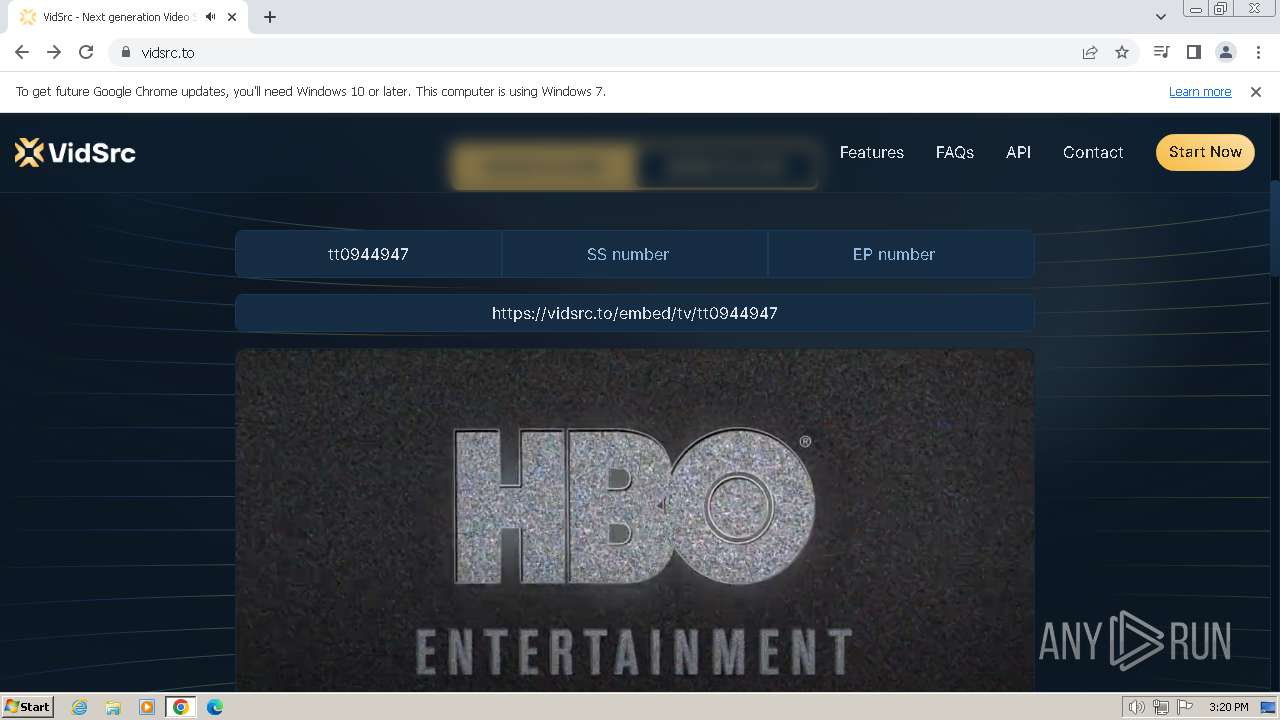
Task: Edit the tt0944947 ID field
Action: coord(368,254)
